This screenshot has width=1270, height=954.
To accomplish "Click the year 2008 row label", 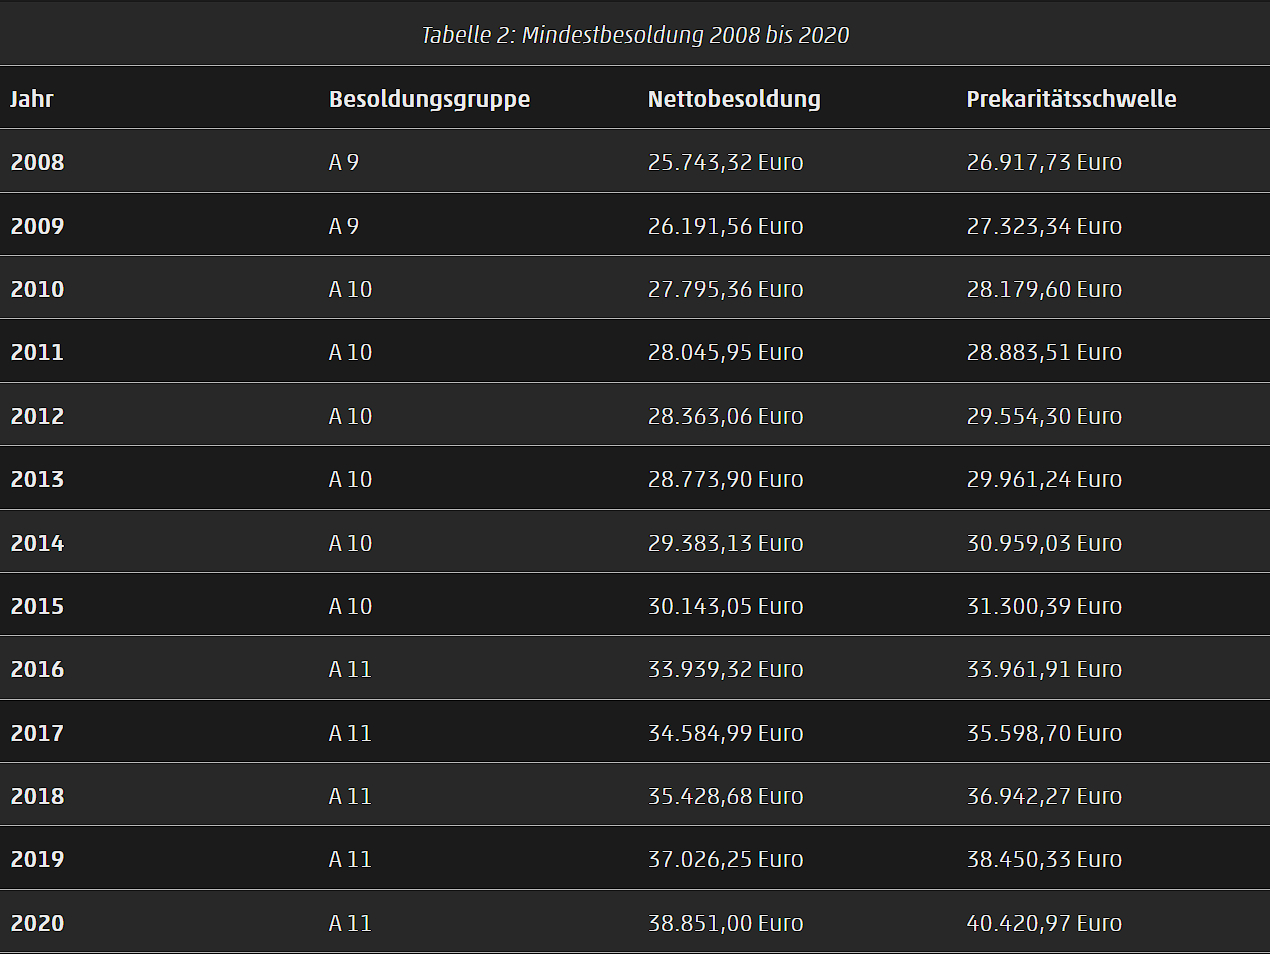I will tap(37, 162).
